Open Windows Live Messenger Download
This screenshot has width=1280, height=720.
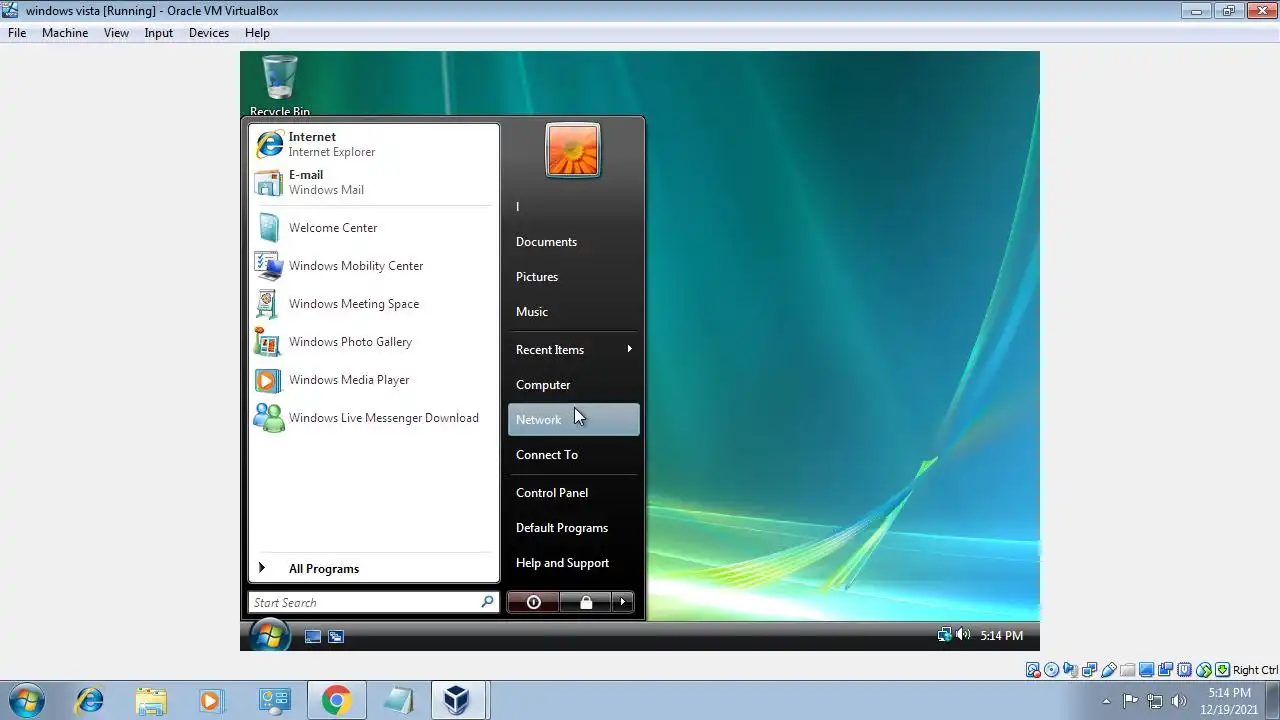click(373, 418)
